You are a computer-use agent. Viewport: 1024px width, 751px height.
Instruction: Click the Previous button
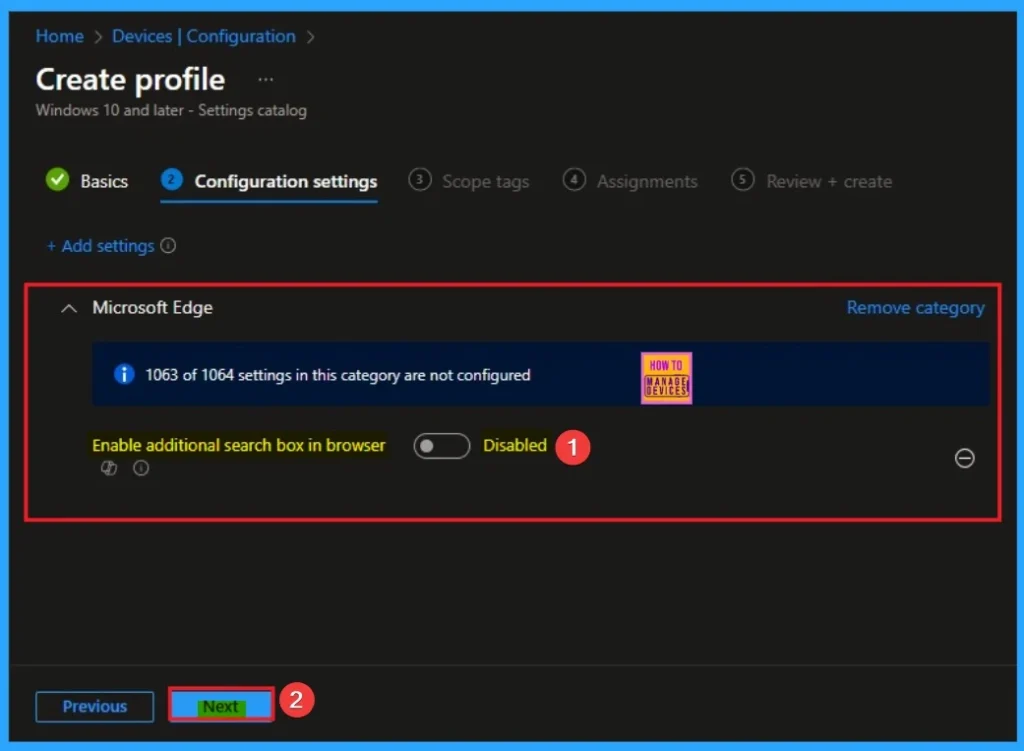(95, 707)
